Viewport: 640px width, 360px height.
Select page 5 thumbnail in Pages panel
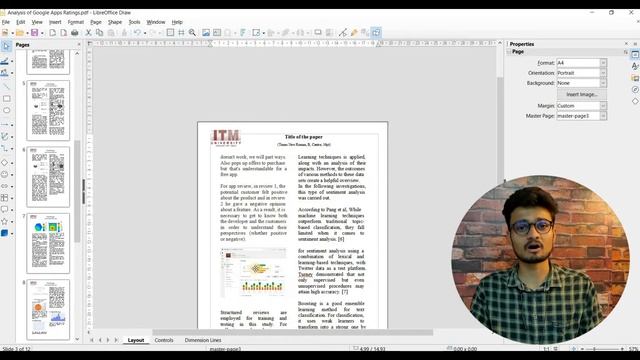click(x=48, y=110)
